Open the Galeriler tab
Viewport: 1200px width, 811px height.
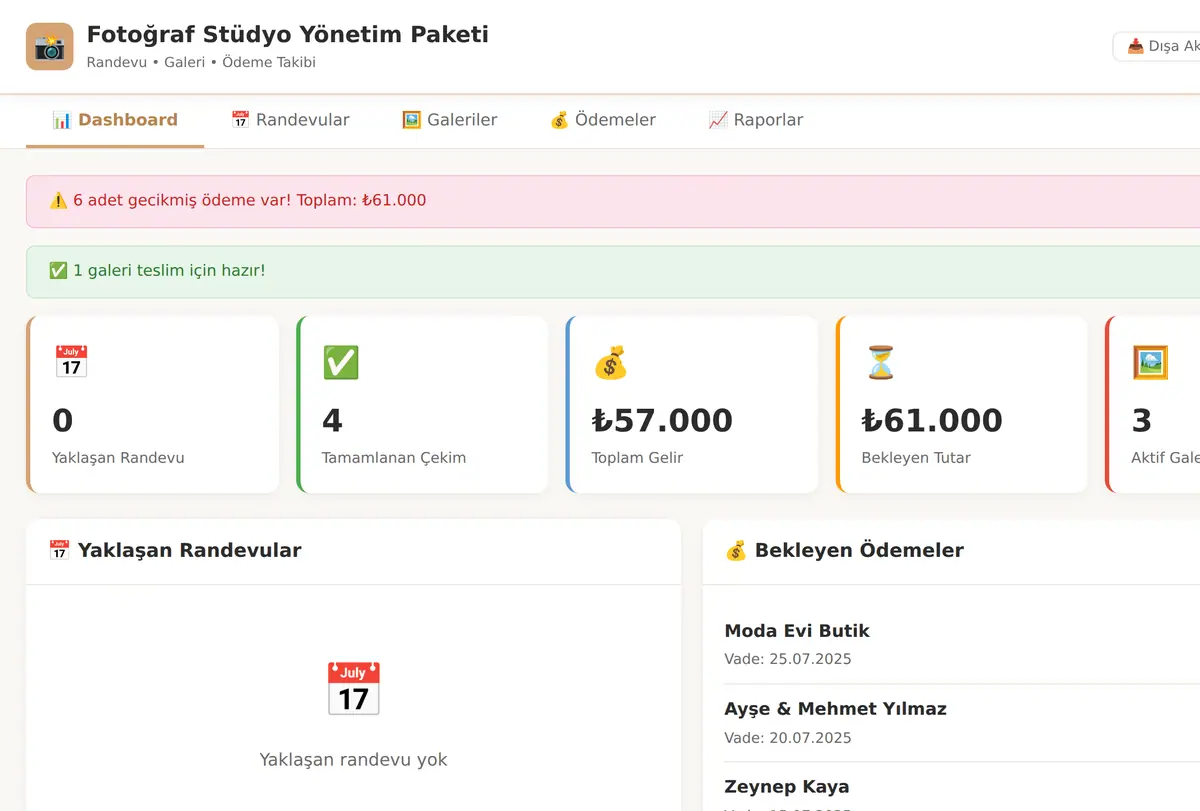[x=449, y=120]
